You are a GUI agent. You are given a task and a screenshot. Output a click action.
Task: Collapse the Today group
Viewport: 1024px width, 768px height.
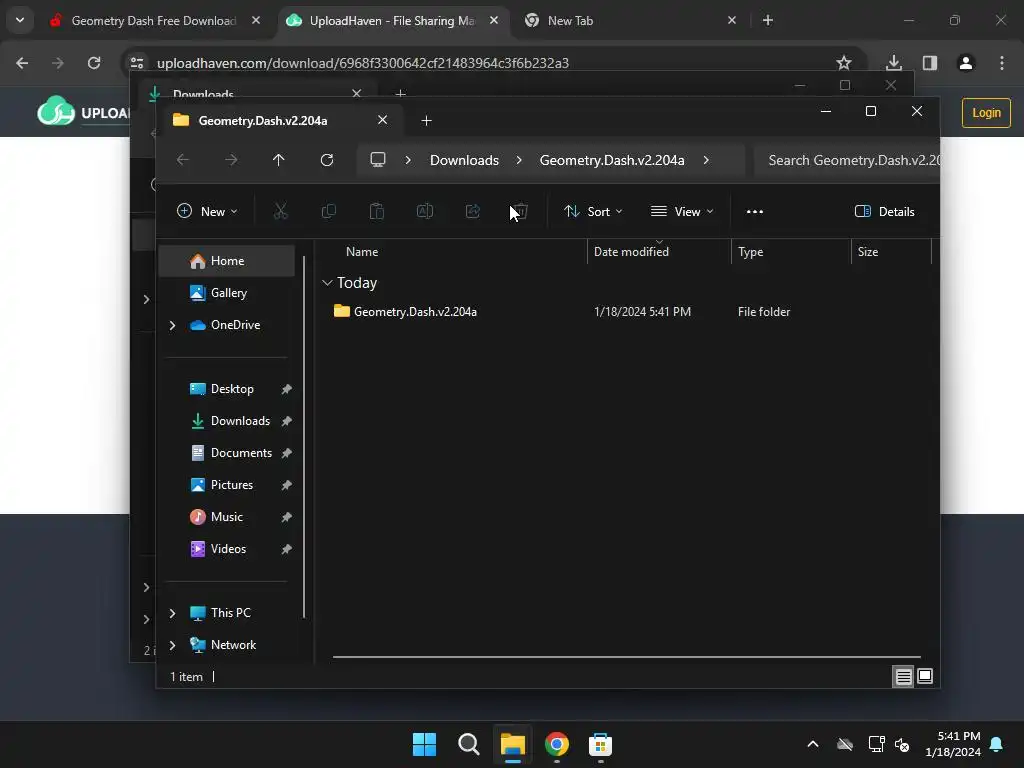tap(327, 283)
